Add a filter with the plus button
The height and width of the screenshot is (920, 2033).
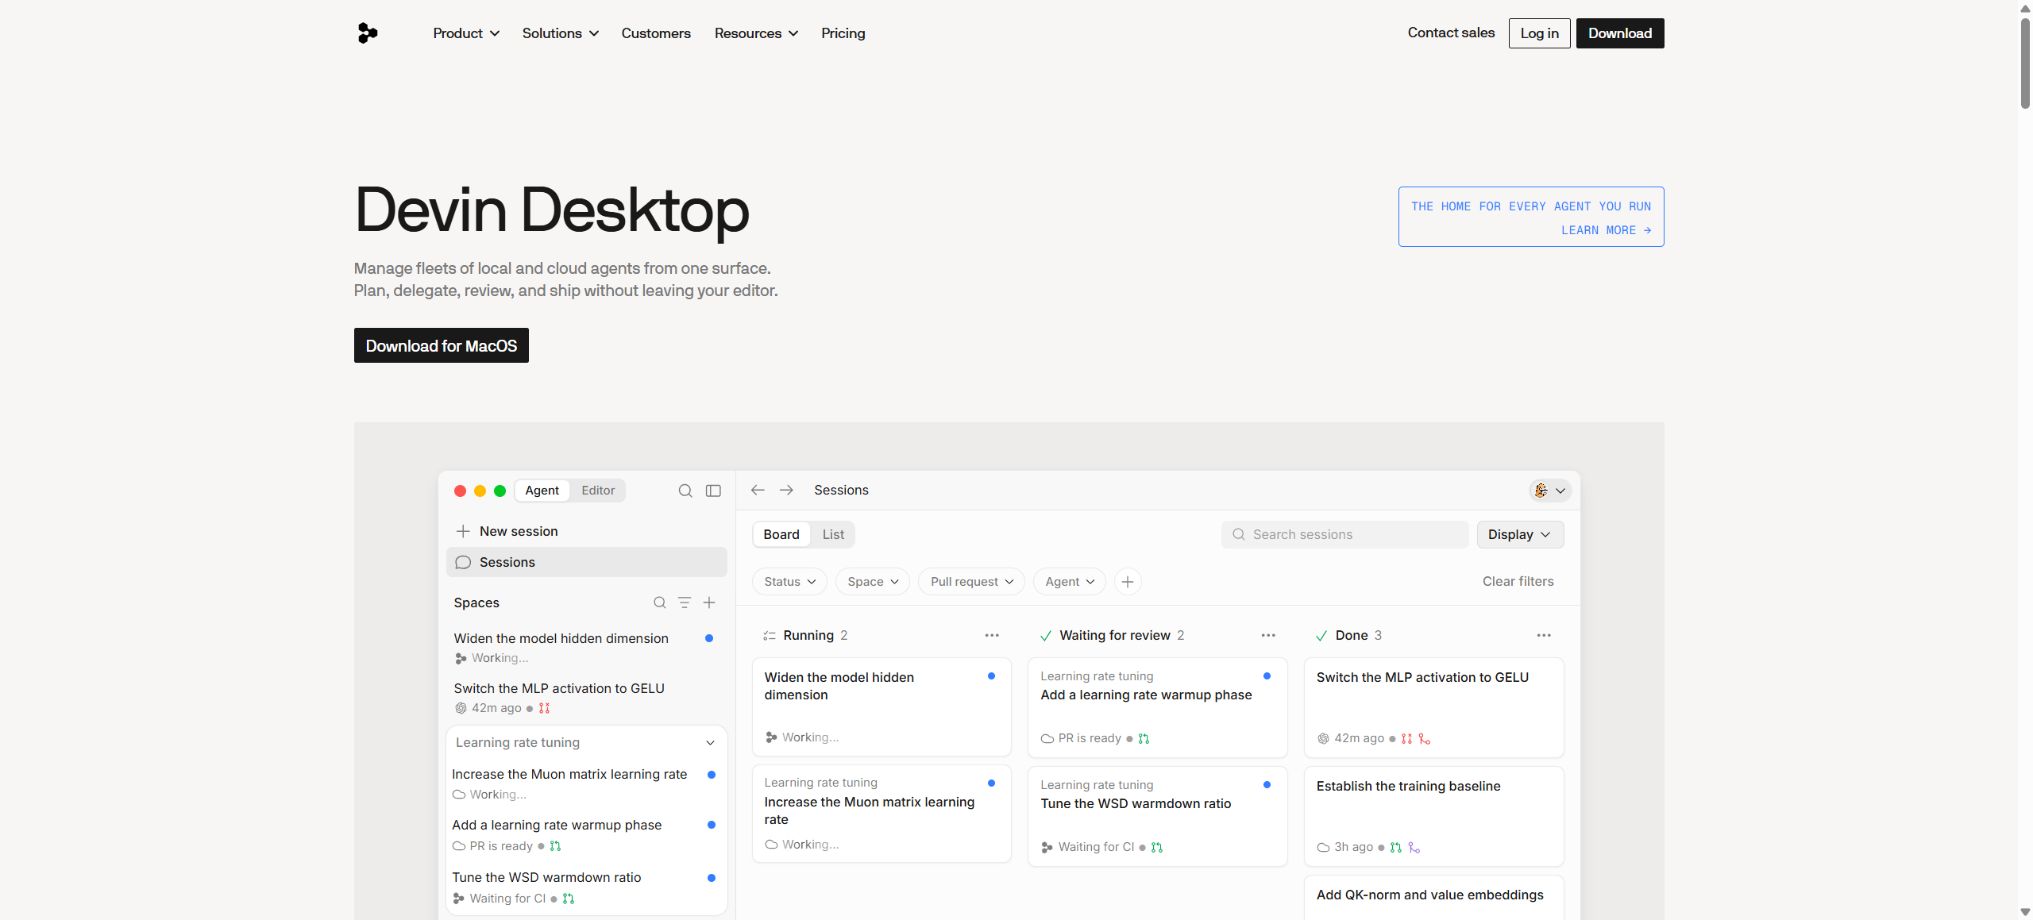coord(1127,582)
